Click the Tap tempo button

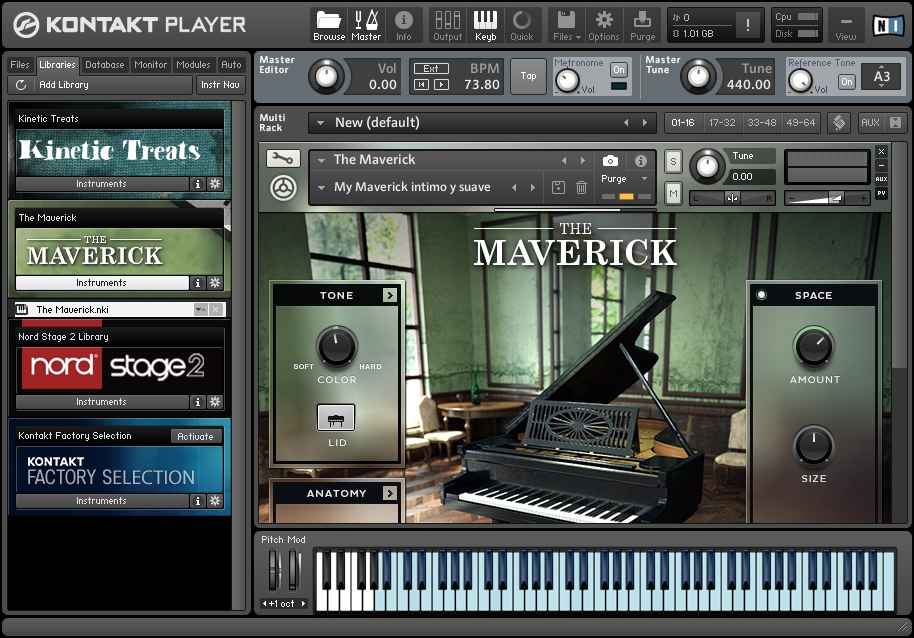click(528, 76)
